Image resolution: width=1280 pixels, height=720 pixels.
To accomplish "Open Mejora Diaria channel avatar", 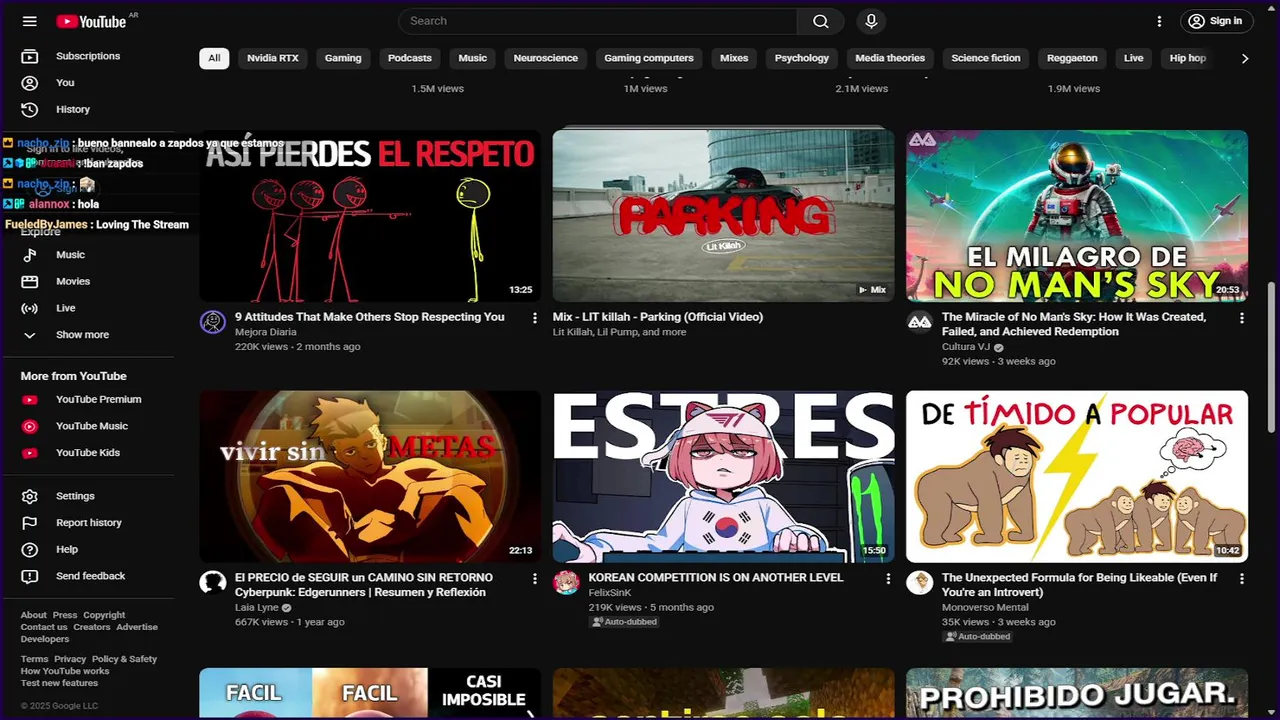I will click(x=213, y=322).
